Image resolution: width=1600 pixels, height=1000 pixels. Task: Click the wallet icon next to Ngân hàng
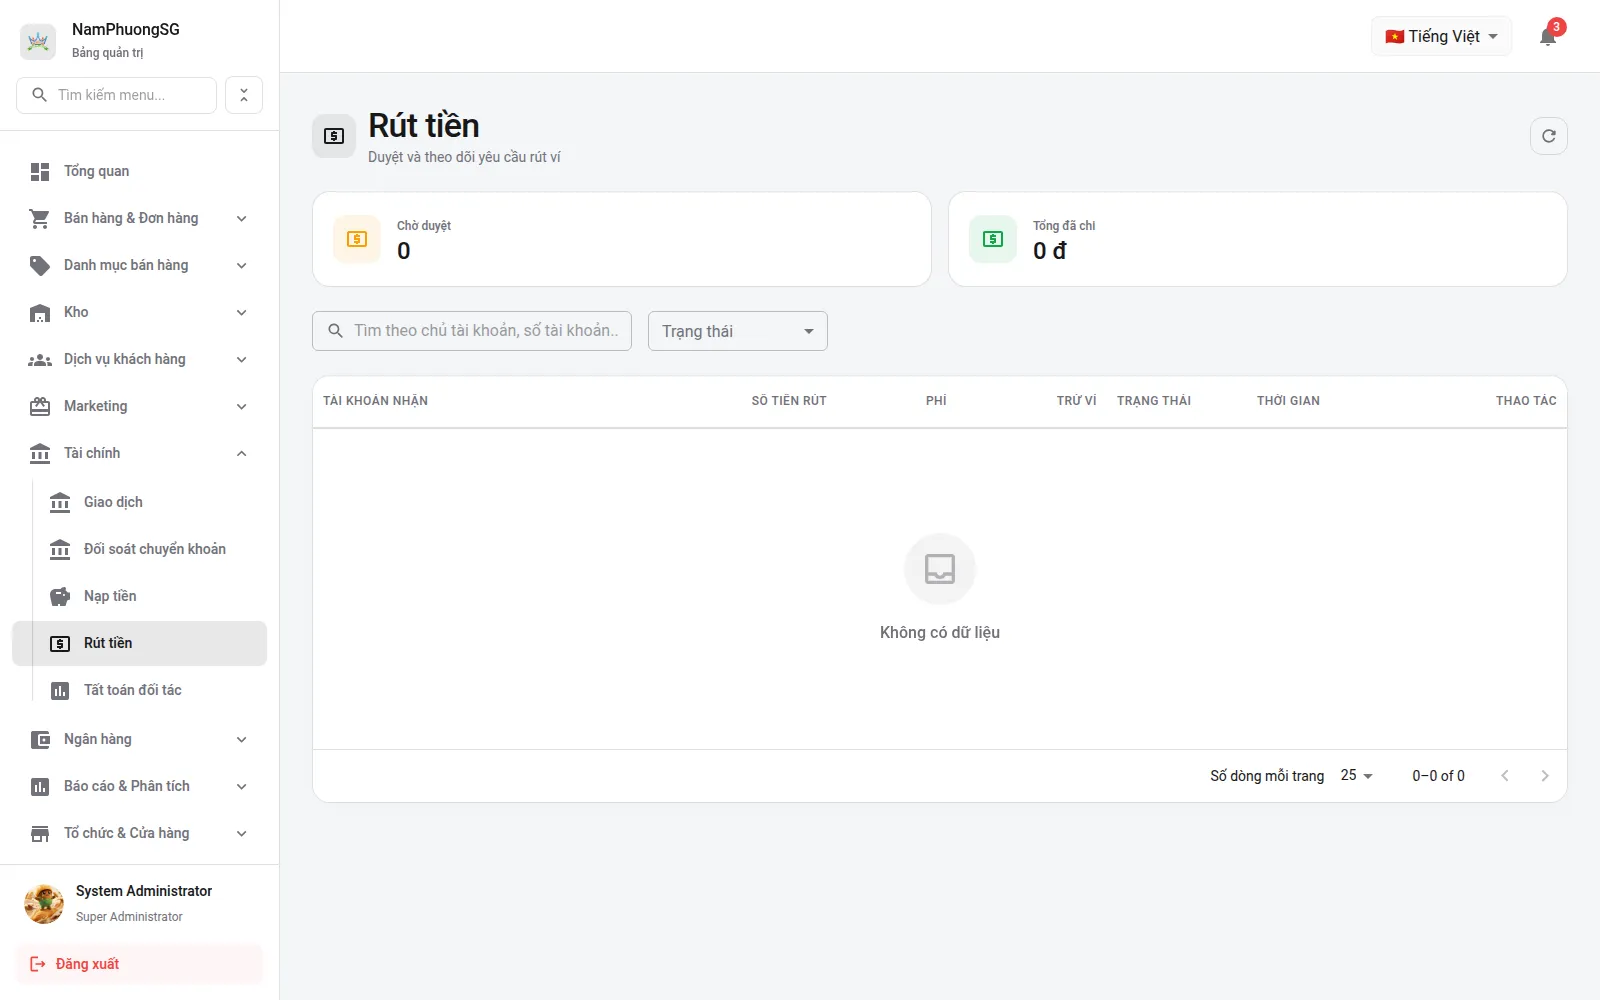point(40,740)
